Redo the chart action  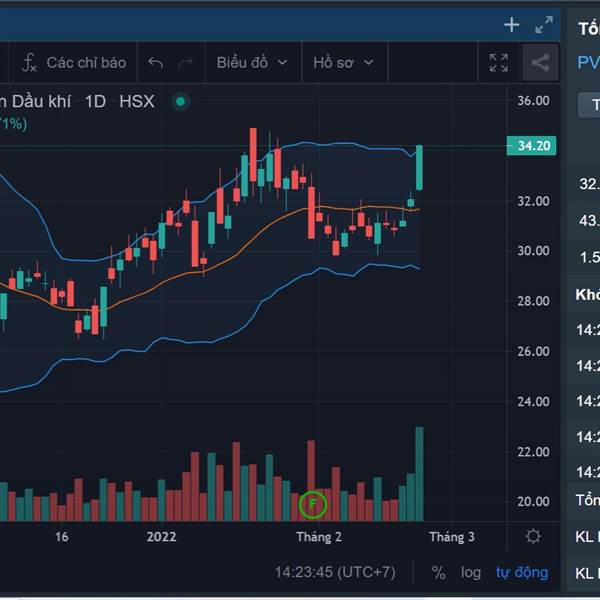pos(186,63)
